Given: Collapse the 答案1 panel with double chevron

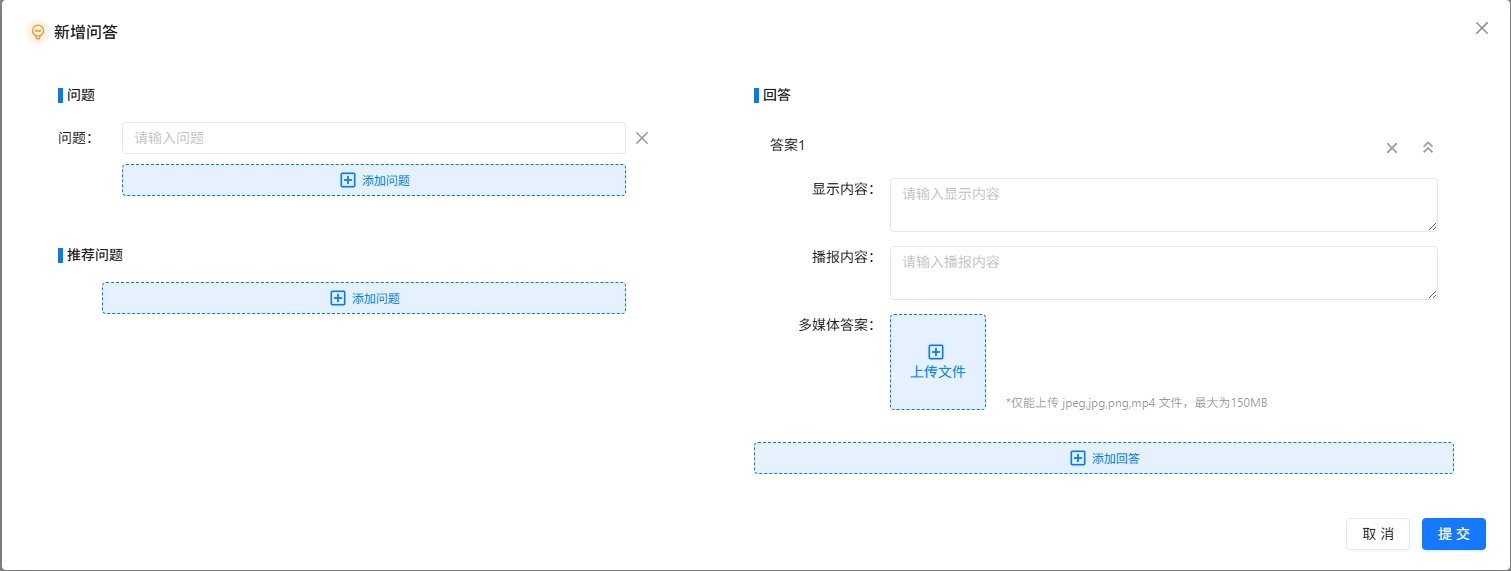Looking at the screenshot, I should [x=1428, y=148].
